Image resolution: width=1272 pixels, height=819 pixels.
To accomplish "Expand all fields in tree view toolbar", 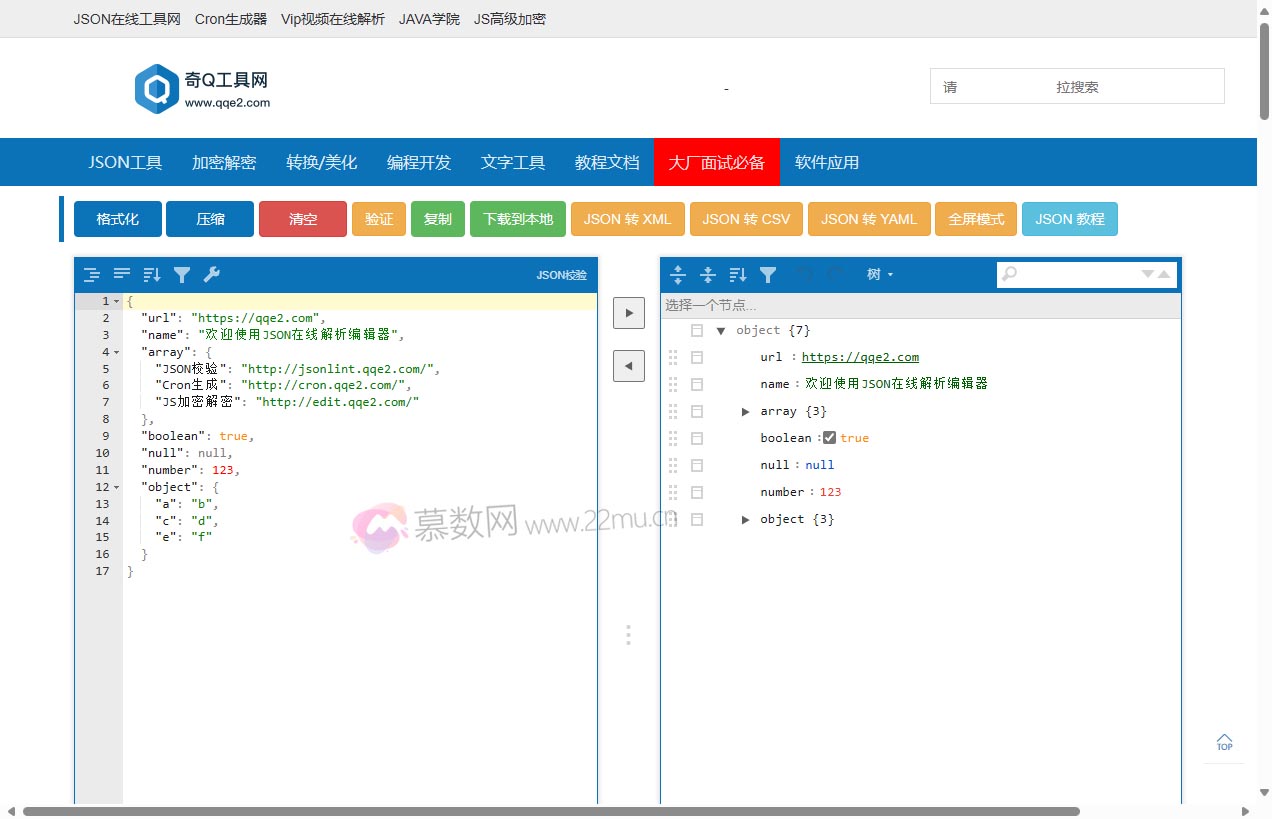I will pyautogui.click(x=678, y=275).
